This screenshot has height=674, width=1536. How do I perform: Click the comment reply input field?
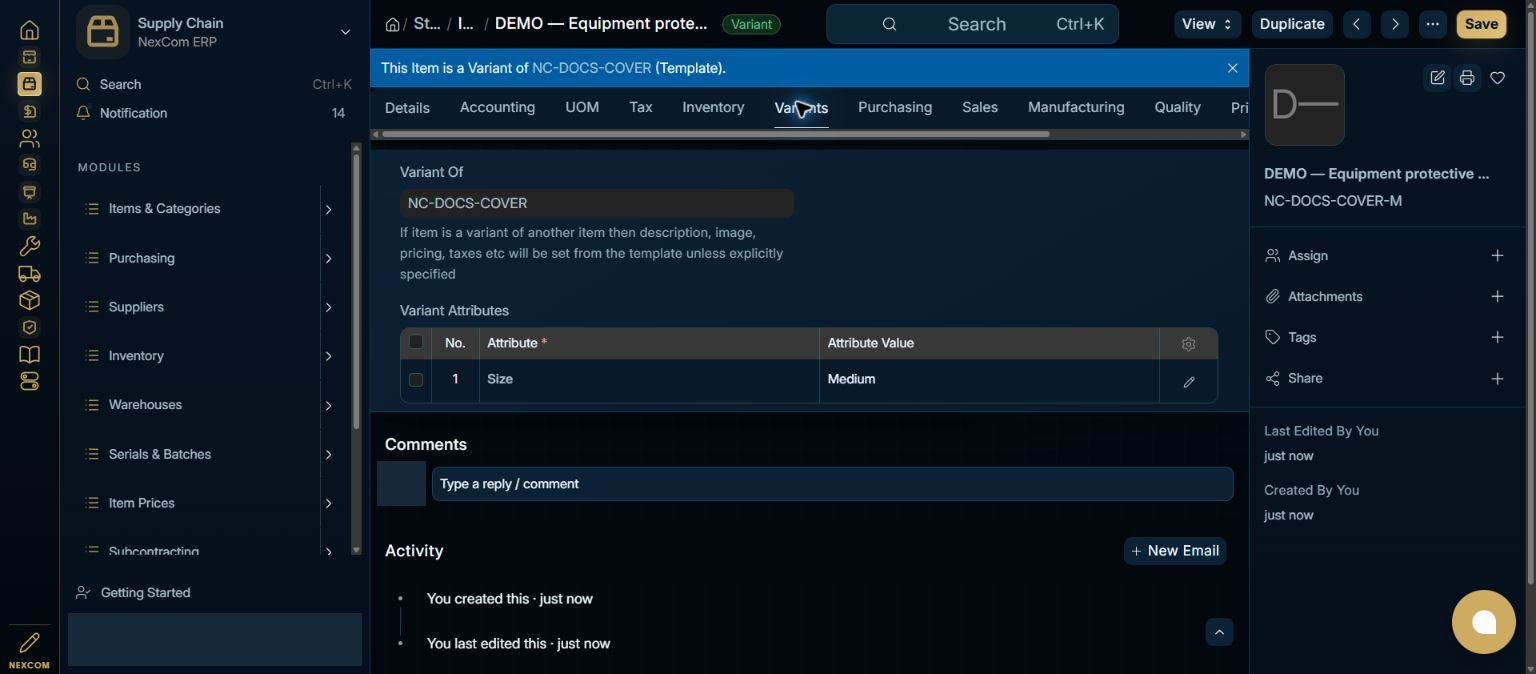(832, 484)
